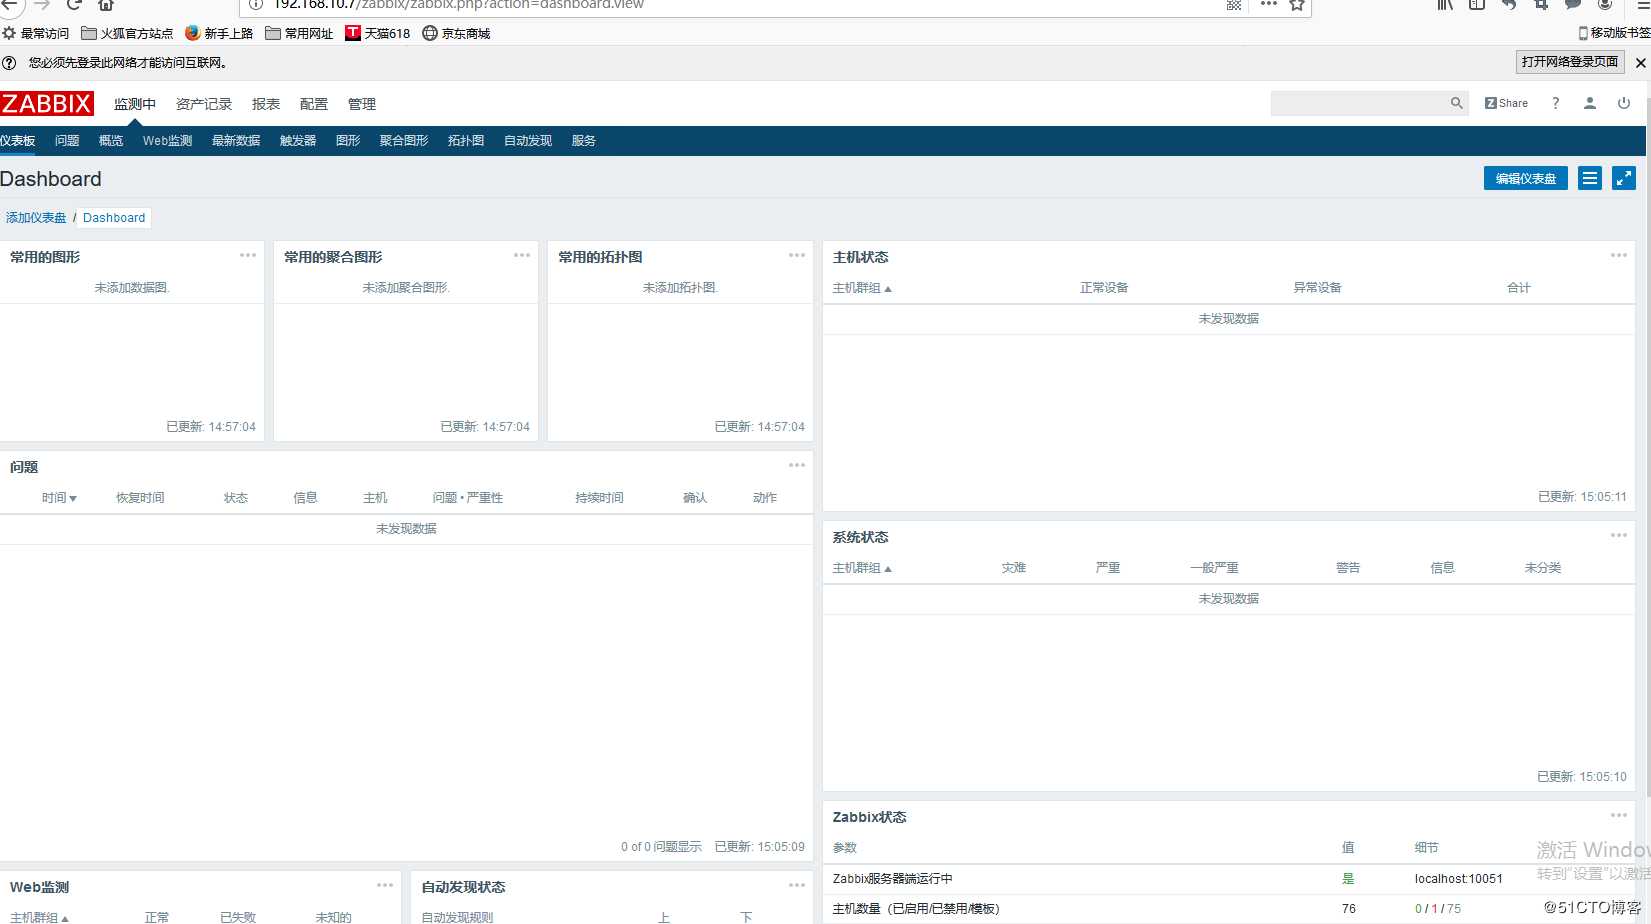Image resolution: width=1651 pixels, height=924 pixels.
Task: Open 新手上路 Firefox bookmark
Action: coord(219,33)
